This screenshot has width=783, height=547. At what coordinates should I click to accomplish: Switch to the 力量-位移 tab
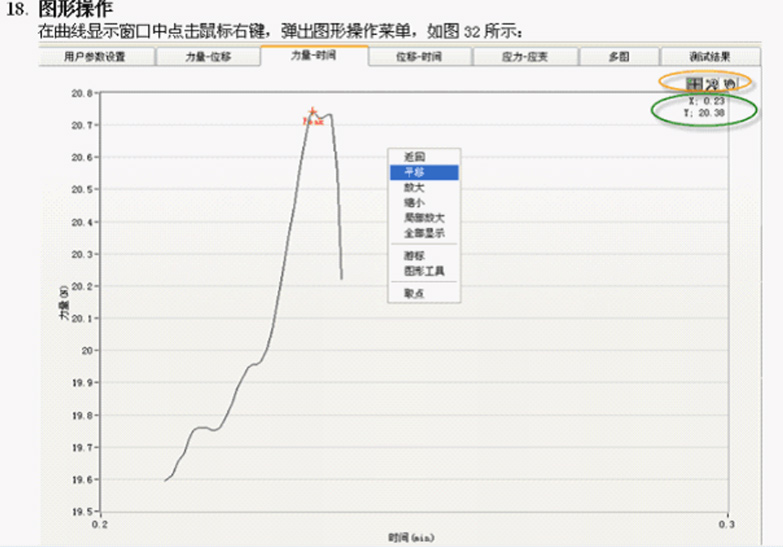(208, 57)
